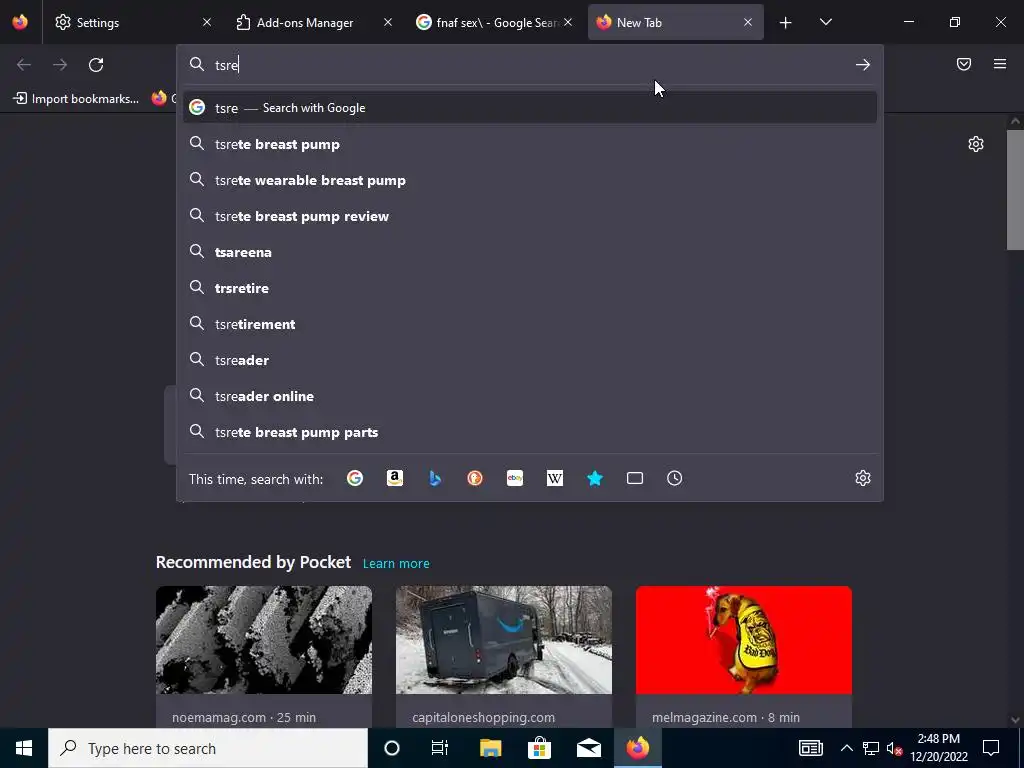Open the network icon in system tray
Screen dimensions: 1024x768
point(871,748)
